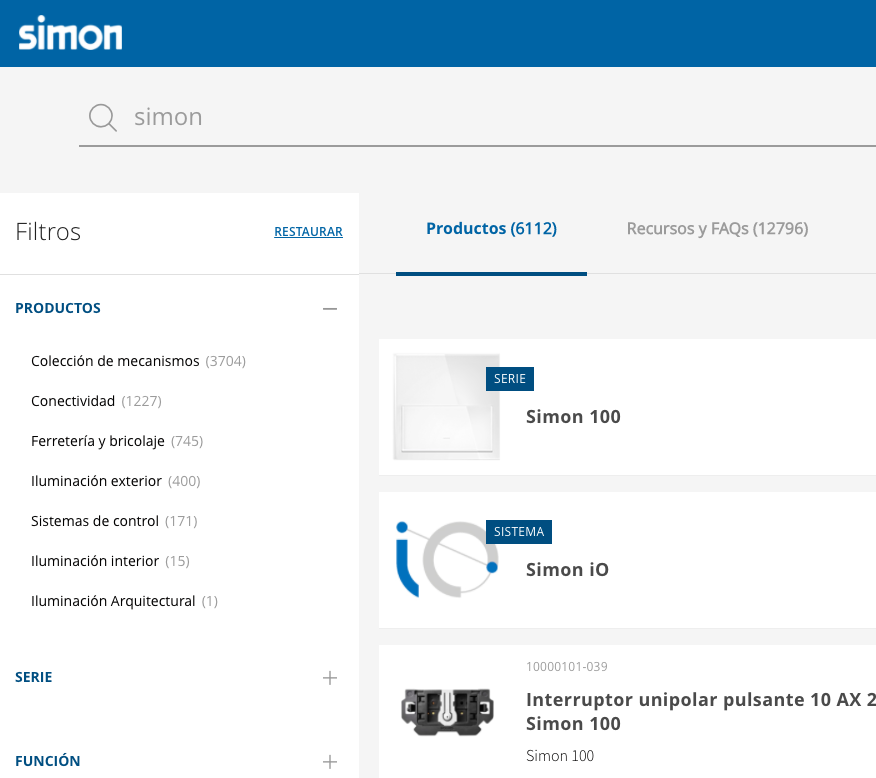Image resolution: width=876 pixels, height=778 pixels.
Task: Expand the SERIE filter section plus icon
Action: click(330, 678)
